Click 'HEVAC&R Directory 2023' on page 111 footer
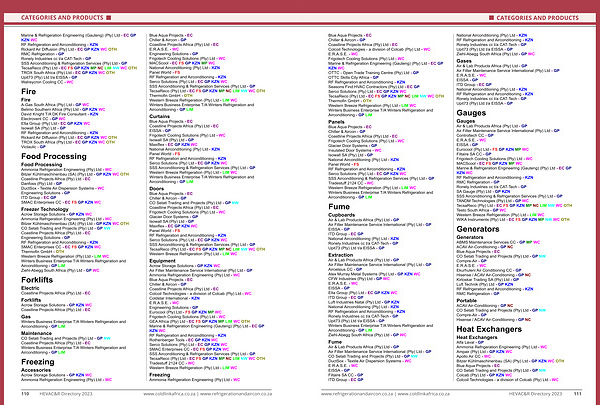 click(535, 394)
